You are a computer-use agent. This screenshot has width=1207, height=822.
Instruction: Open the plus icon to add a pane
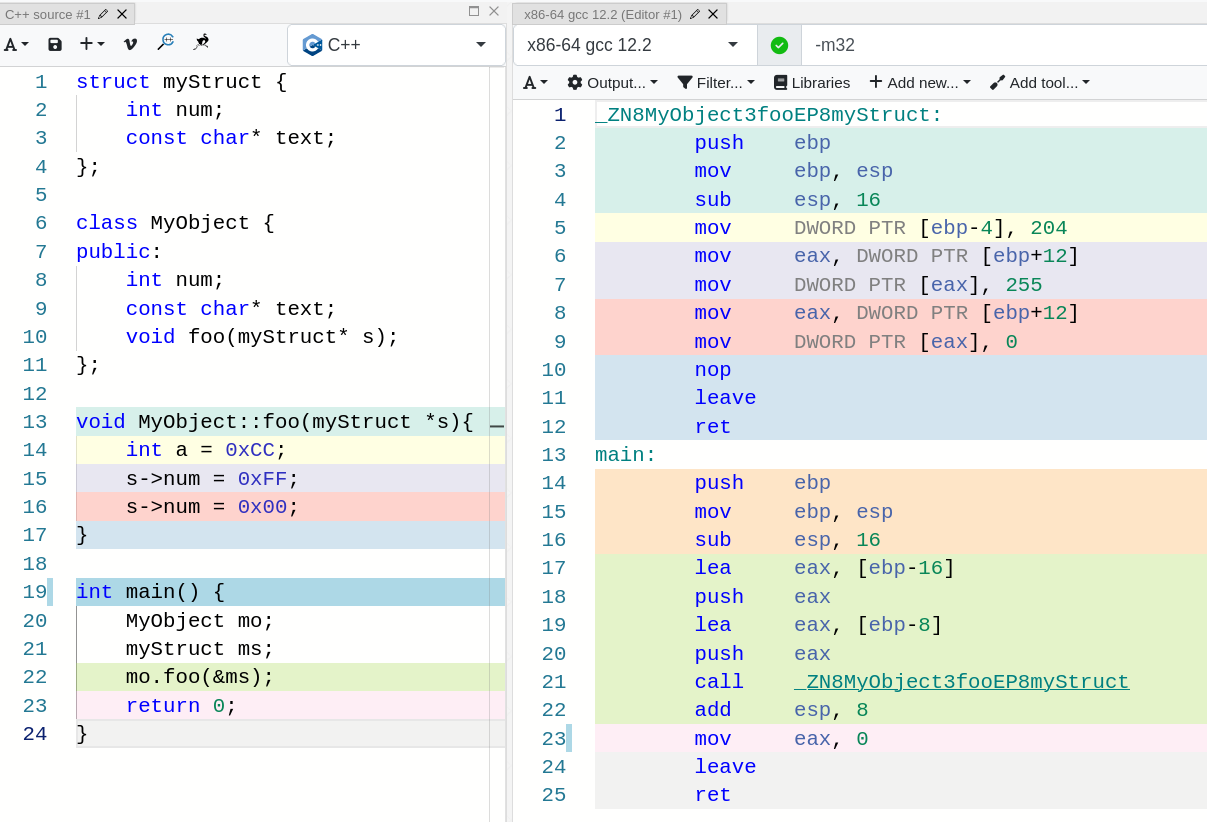click(x=88, y=44)
